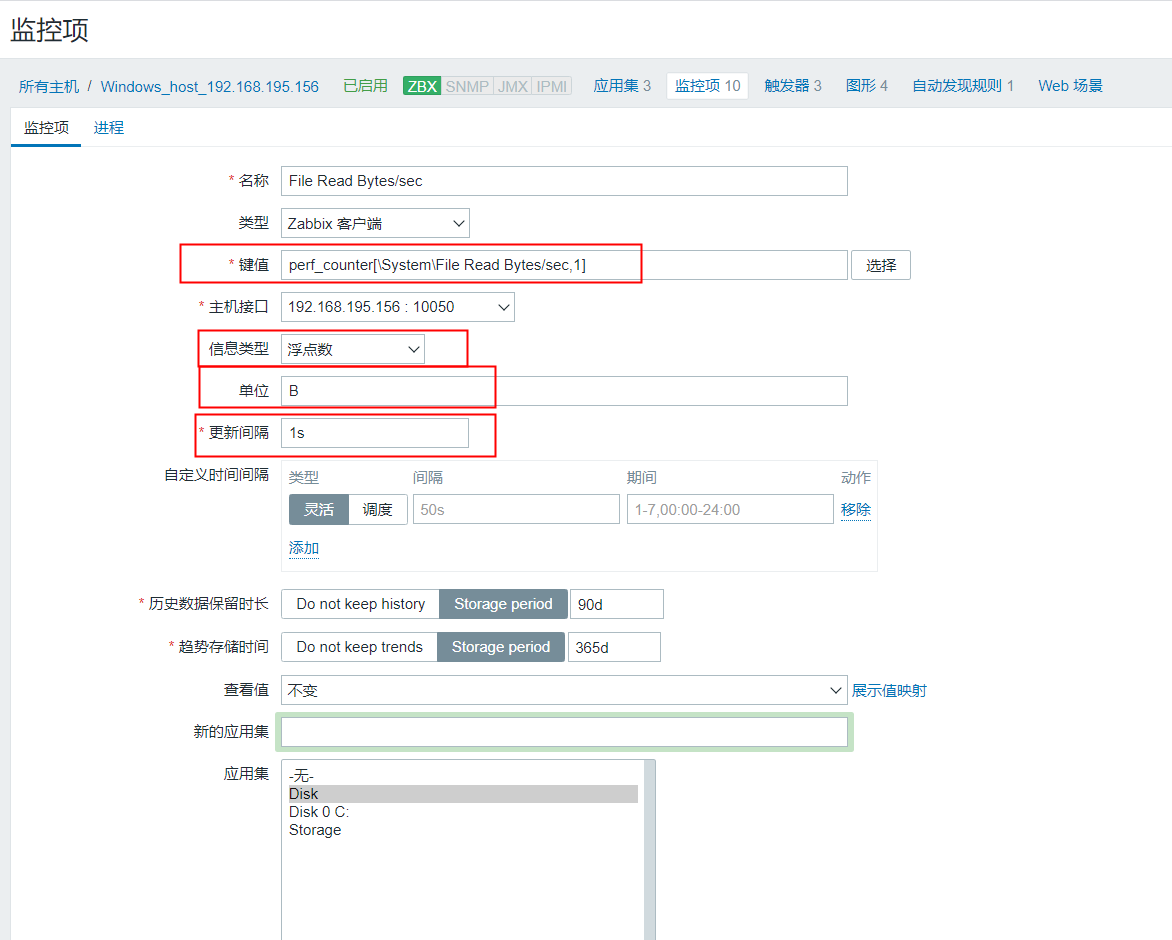
Task: Open the 主机接口 dropdown
Action: click(397, 307)
